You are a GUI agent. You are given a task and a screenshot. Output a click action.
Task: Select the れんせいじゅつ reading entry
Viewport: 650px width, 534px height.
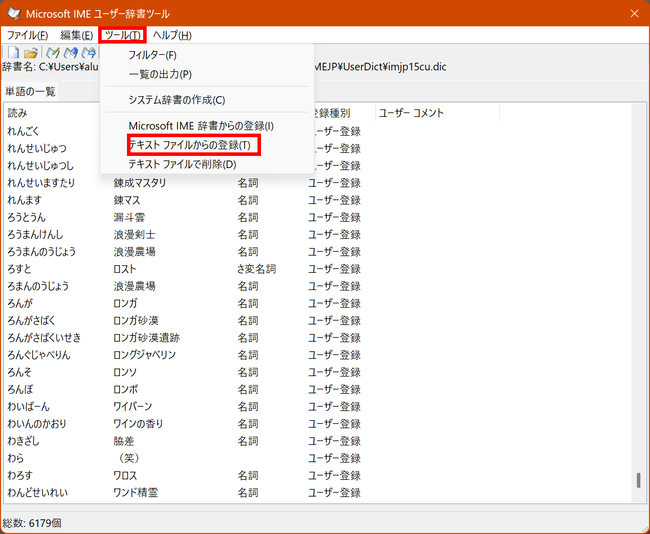[37, 148]
